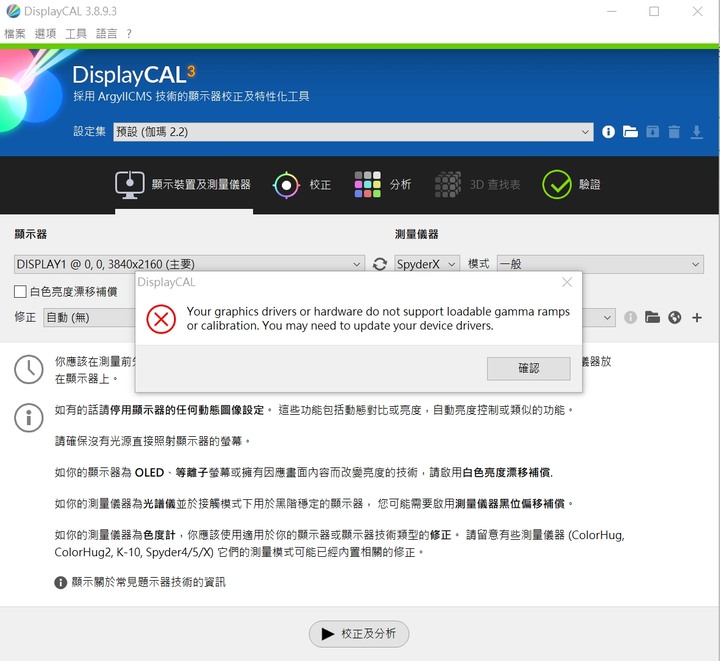This screenshot has height=661, width=720.
Task: Enable 白色亮度漂移補償 checkbox
Action: click(20, 291)
